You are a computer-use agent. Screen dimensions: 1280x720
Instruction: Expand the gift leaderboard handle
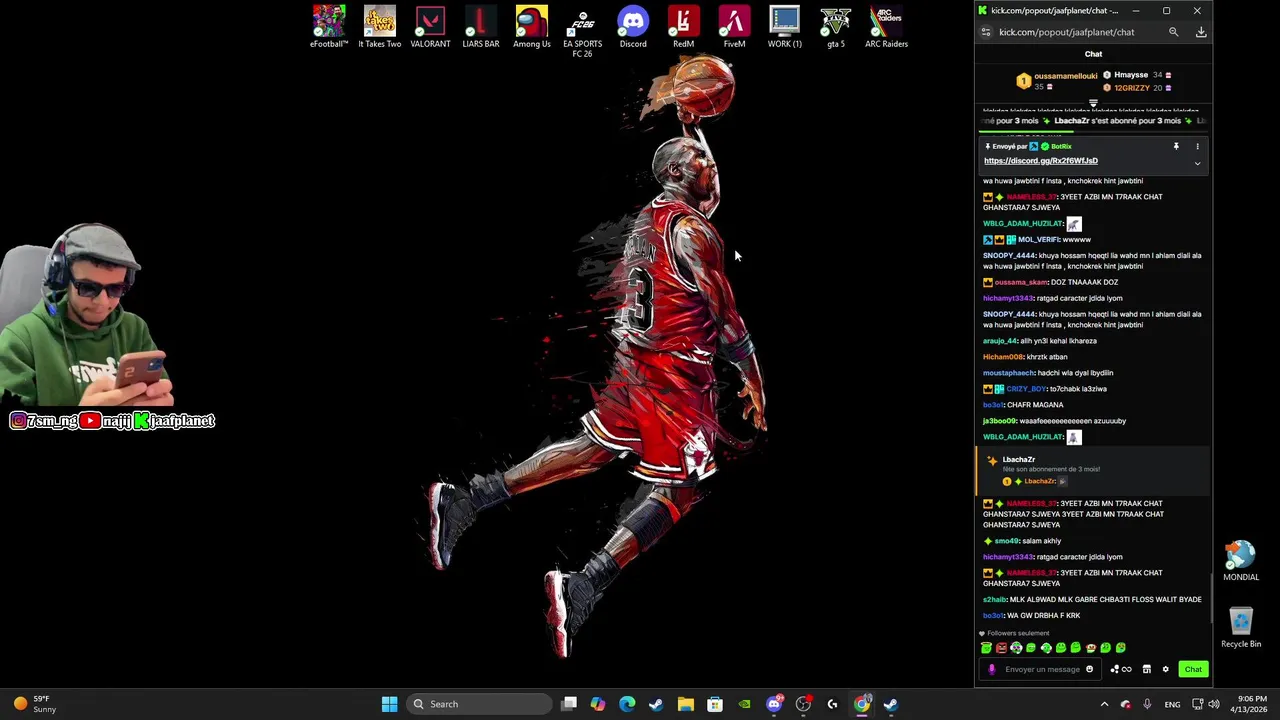(x=1093, y=103)
